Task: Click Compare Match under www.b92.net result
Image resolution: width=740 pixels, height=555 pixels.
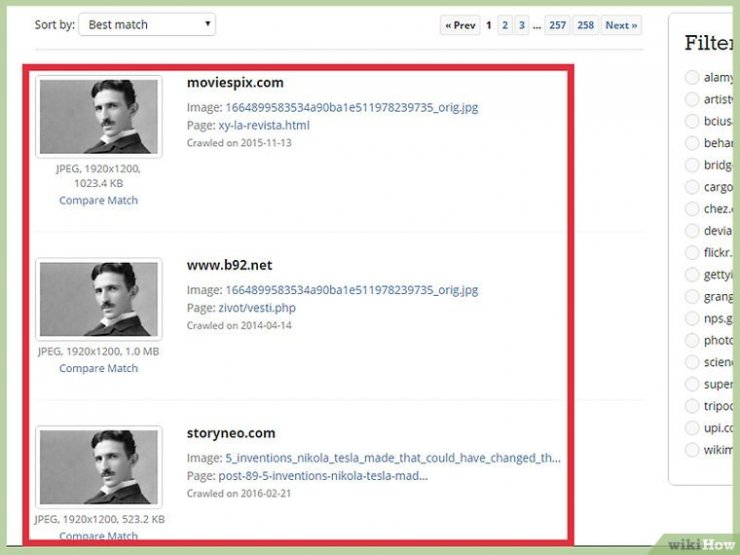Action: (99, 368)
